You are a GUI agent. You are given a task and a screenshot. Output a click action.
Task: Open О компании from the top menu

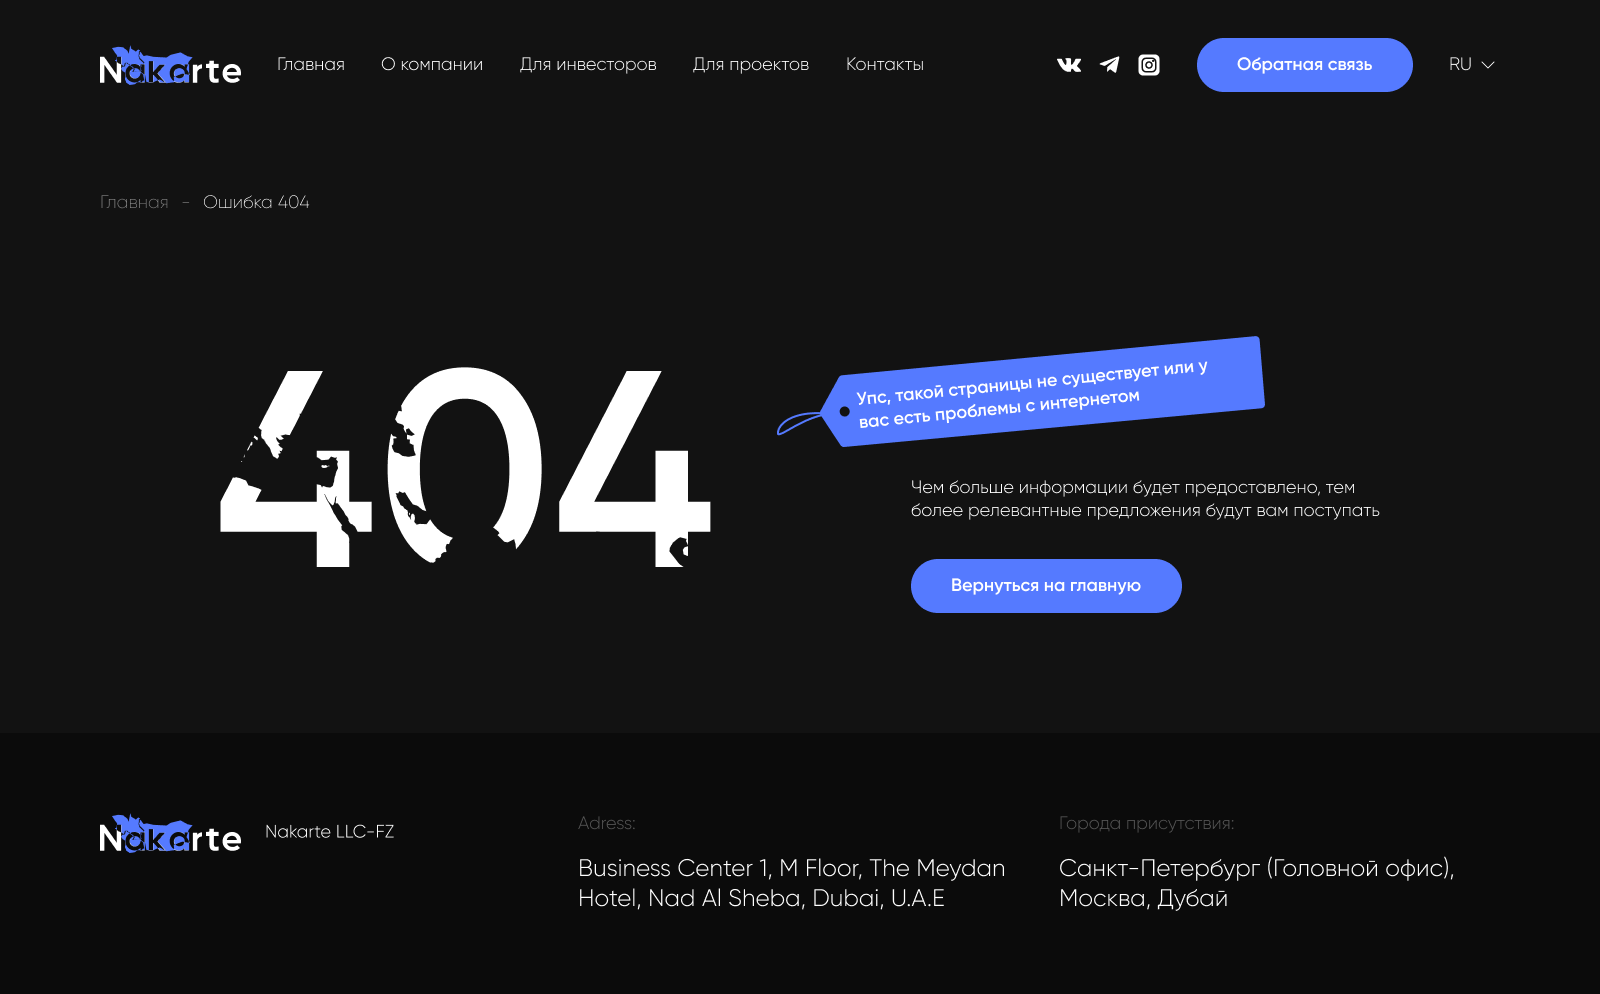point(431,64)
